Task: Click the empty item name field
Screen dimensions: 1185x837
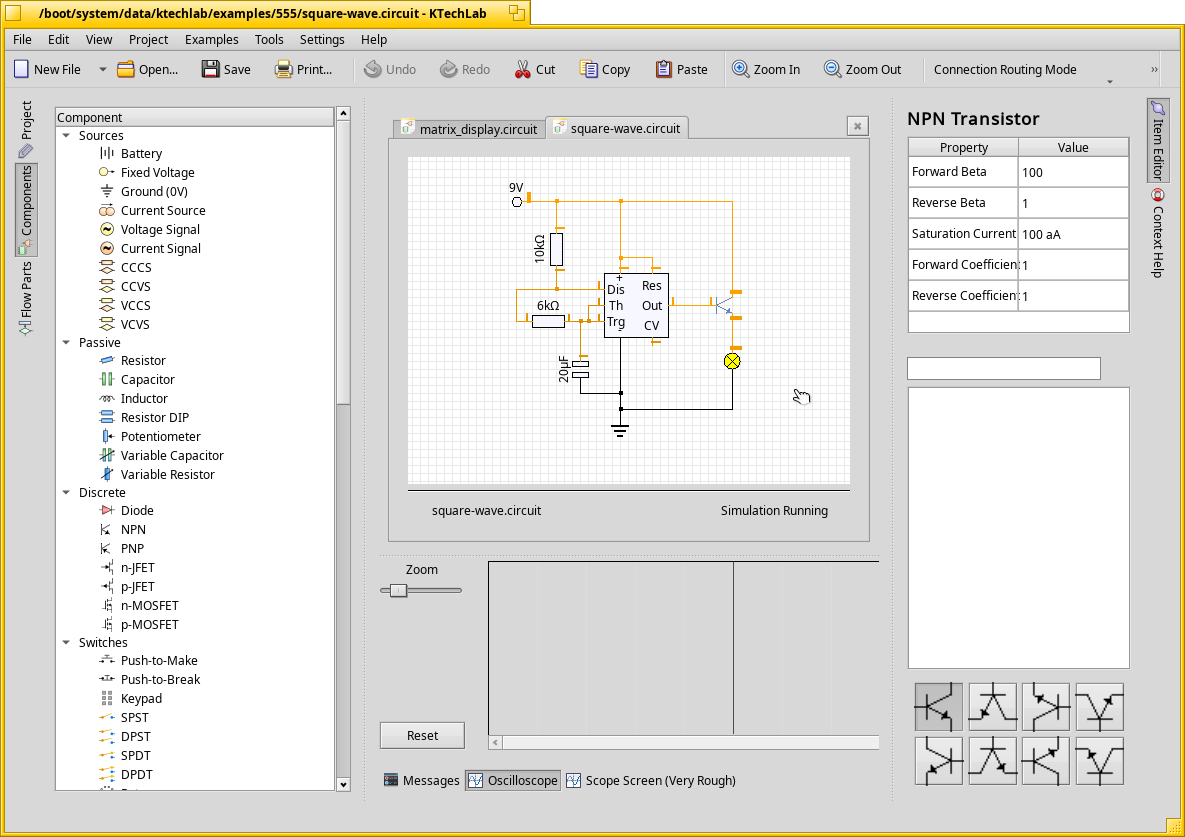Action: coord(1004,369)
